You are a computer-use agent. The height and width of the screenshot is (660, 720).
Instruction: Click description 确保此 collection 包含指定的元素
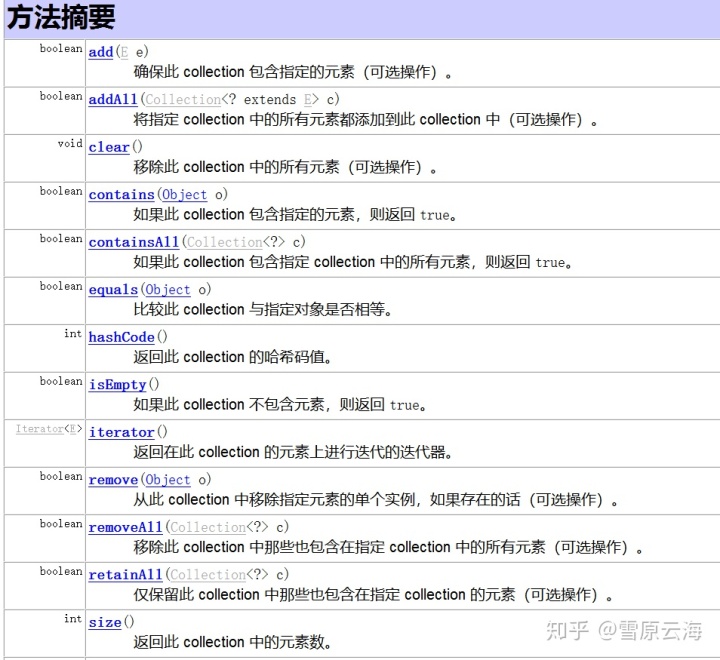(244, 72)
